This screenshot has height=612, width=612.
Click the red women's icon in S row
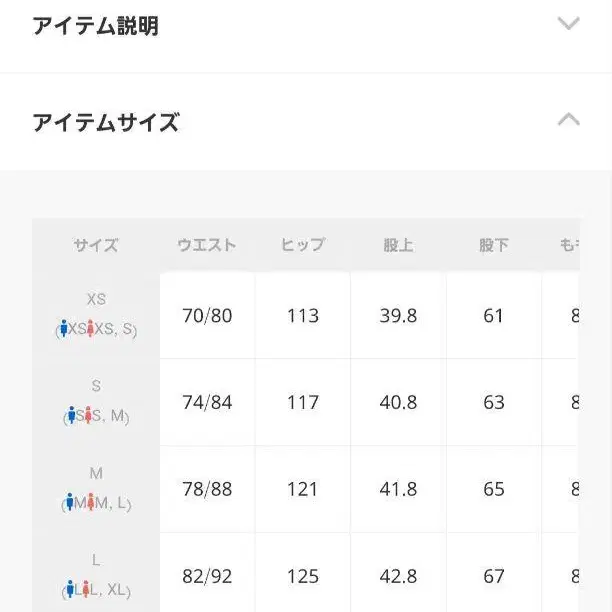[89, 416]
